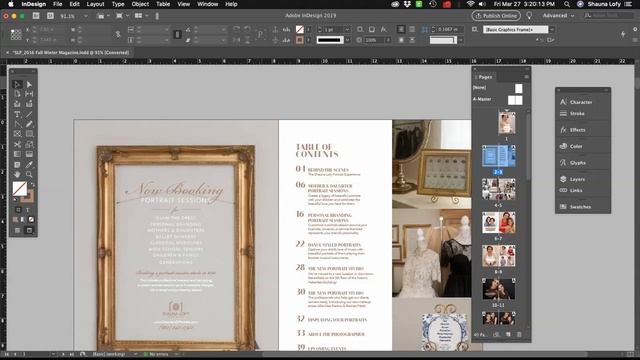
Task: Select the Free Transform tool
Action: pyautogui.click(x=29, y=144)
